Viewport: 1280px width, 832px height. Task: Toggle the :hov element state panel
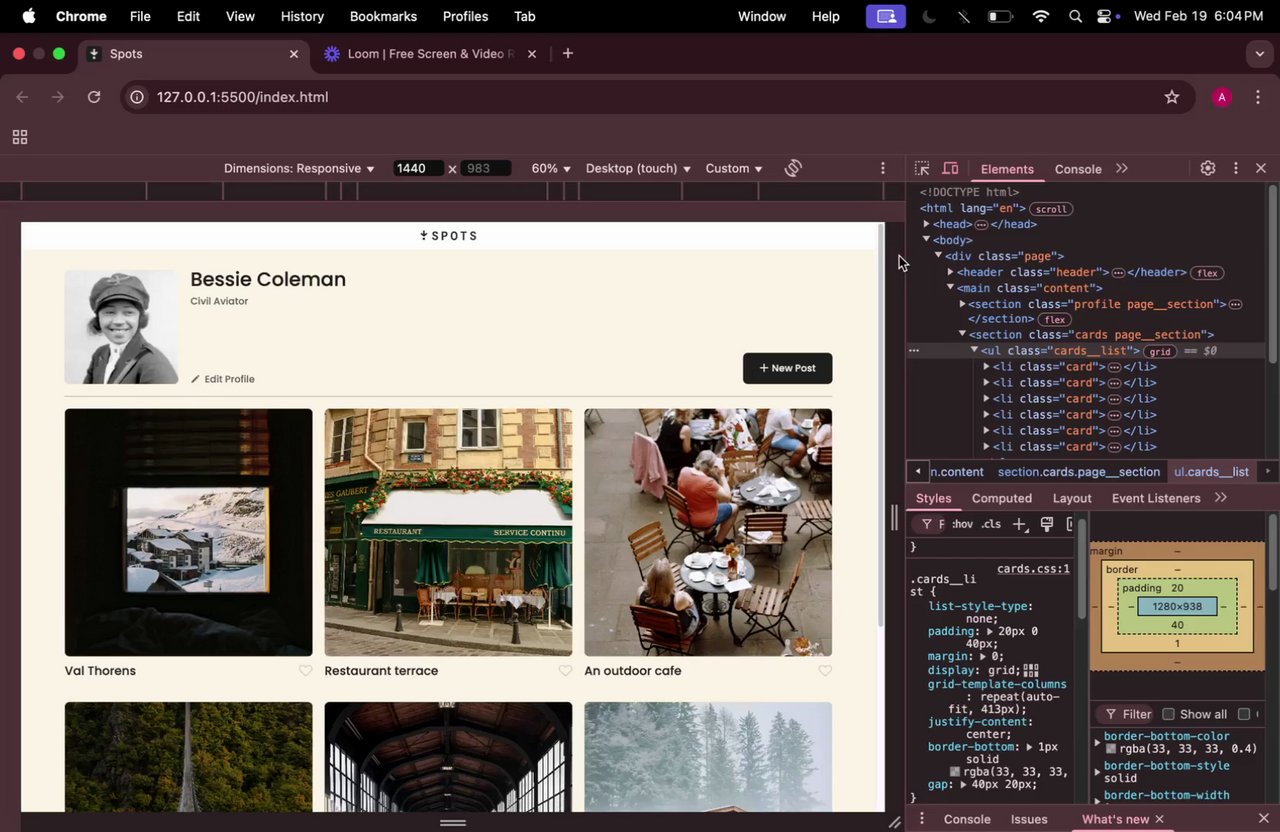[x=962, y=524]
